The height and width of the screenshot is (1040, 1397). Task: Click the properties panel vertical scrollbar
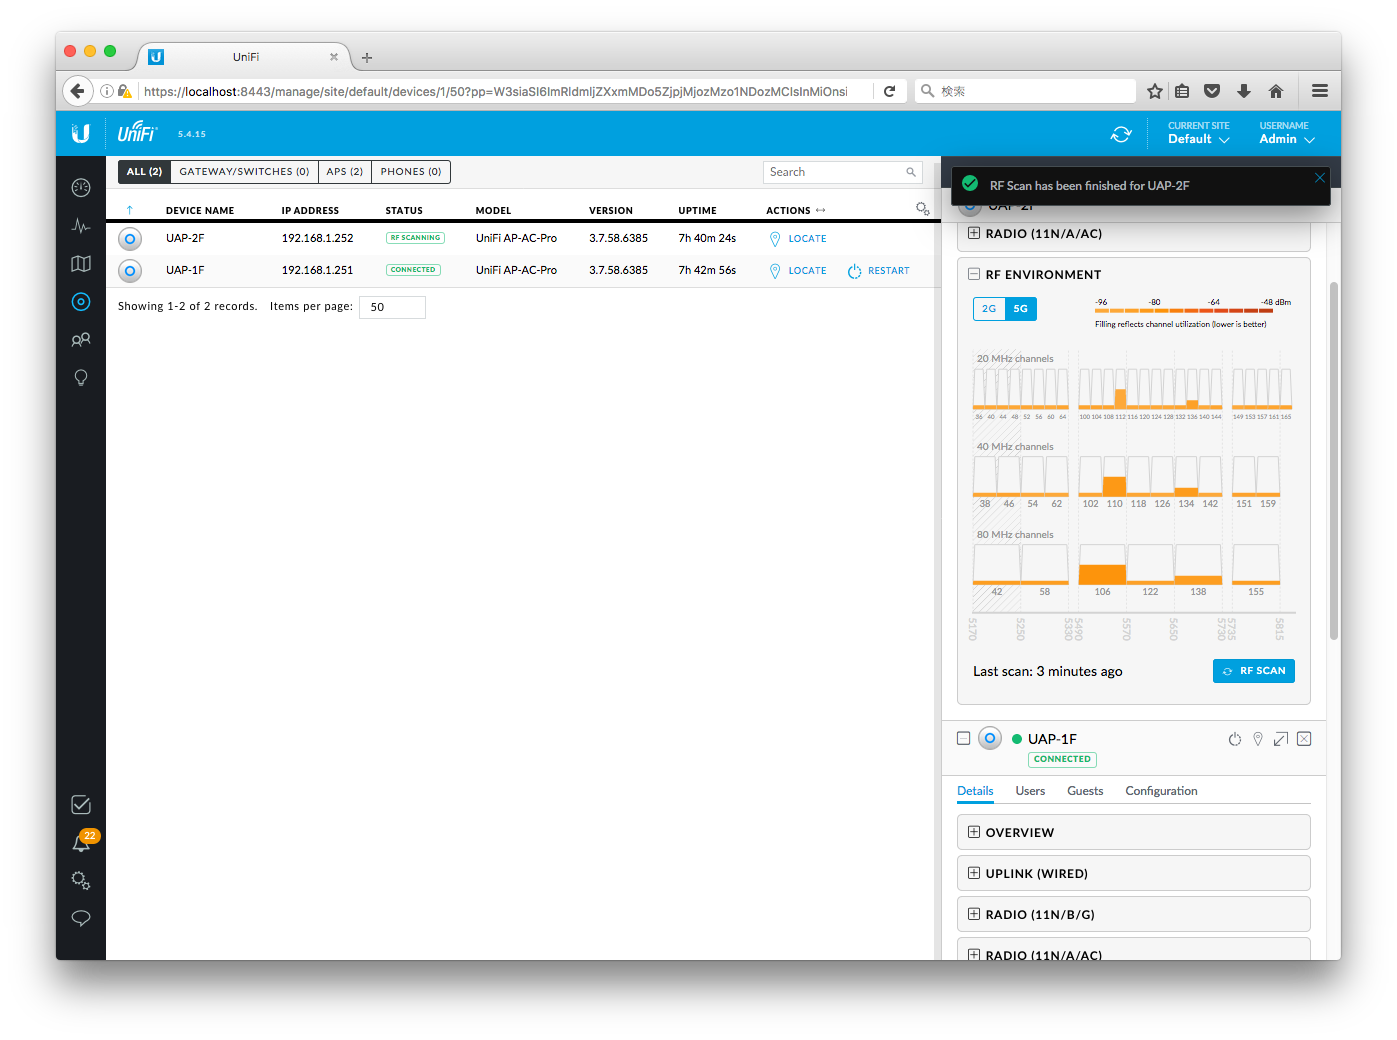pyautogui.click(x=1333, y=460)
